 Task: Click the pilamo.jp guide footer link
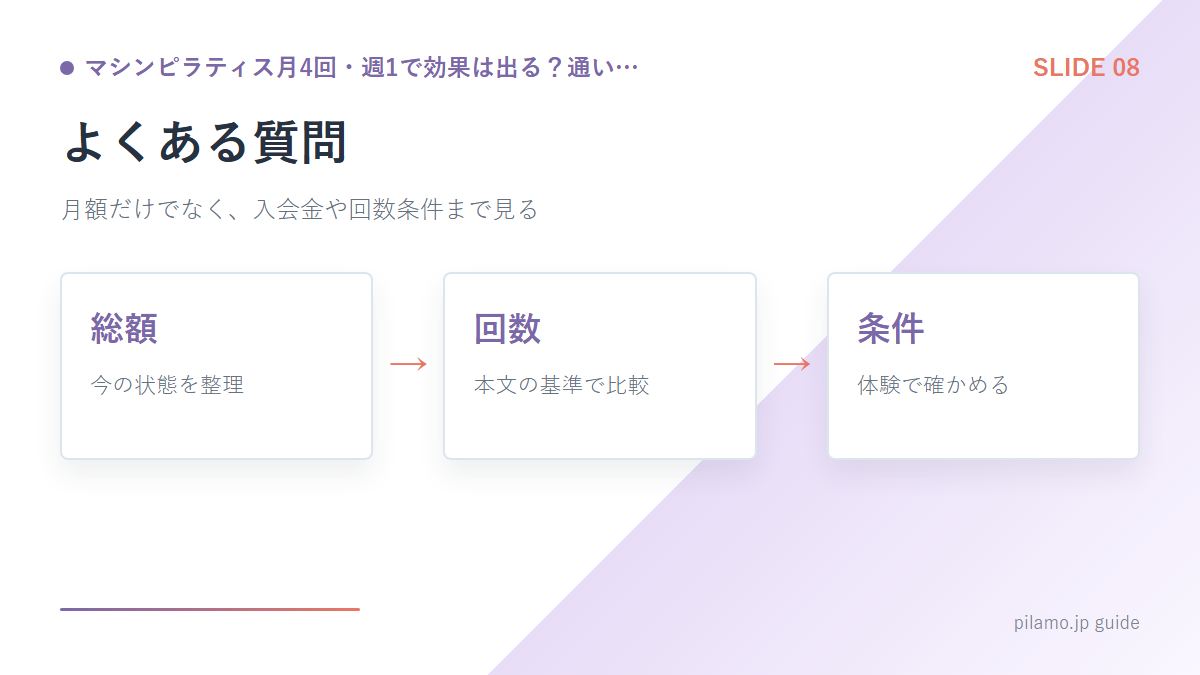click(x=1076, y=623)
